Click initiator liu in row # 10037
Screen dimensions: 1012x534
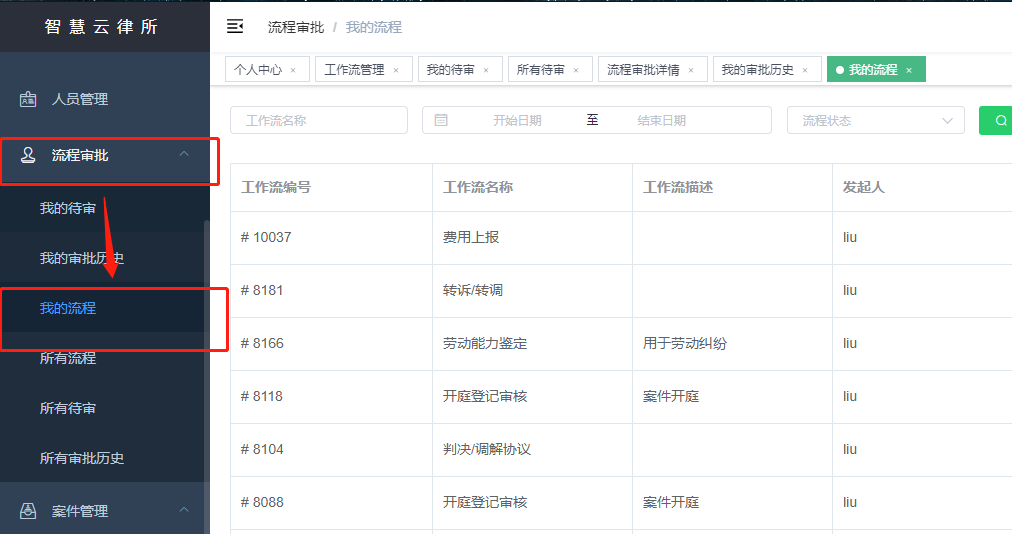pyautogui.click(x=850, y=237)
